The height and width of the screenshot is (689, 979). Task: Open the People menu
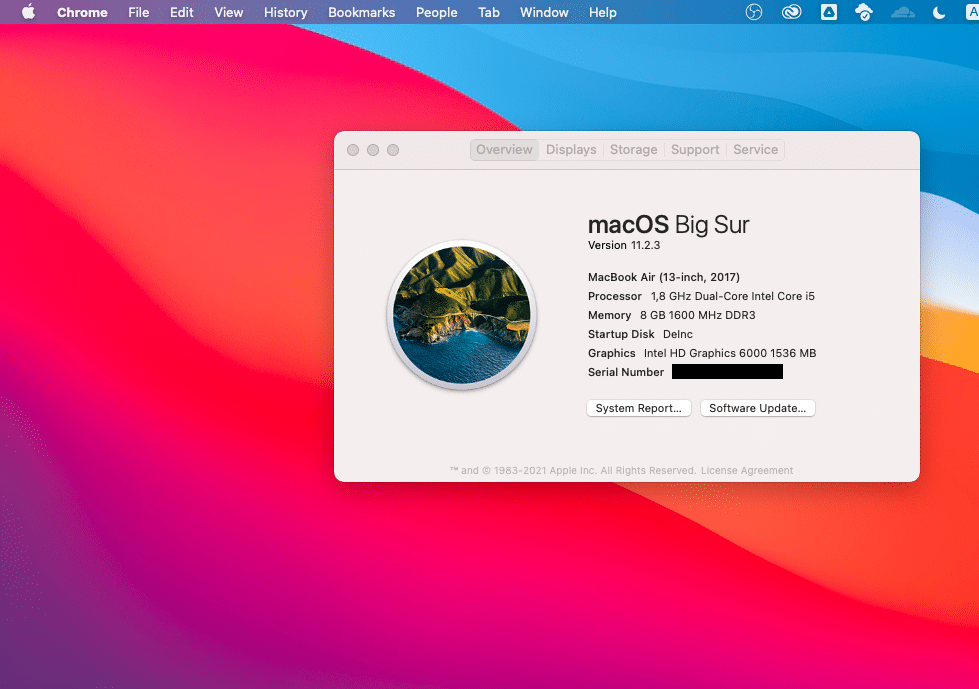click(x=436, y=12)
